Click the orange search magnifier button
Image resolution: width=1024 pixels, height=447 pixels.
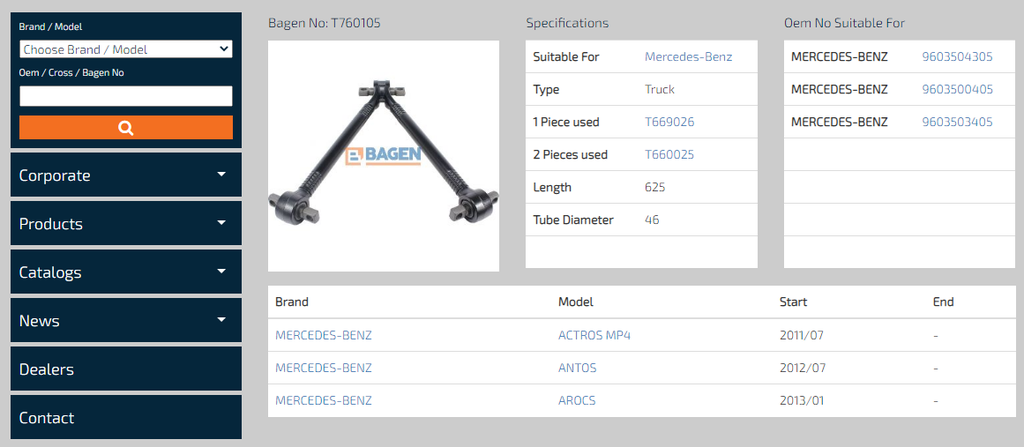click(126, 127)
